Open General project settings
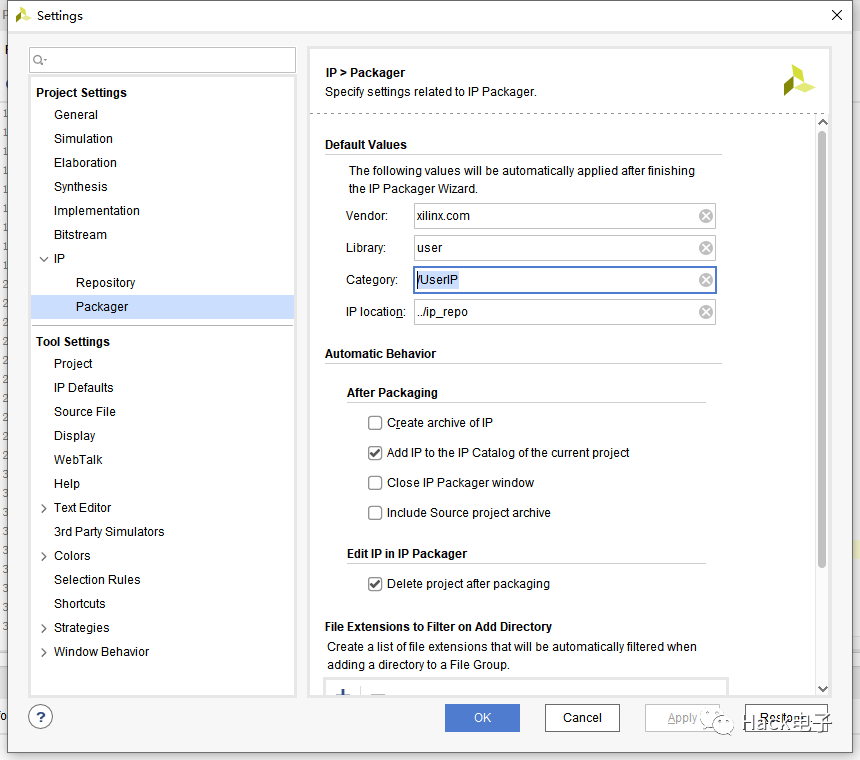The image size is (860, 760). pos(76,115)
